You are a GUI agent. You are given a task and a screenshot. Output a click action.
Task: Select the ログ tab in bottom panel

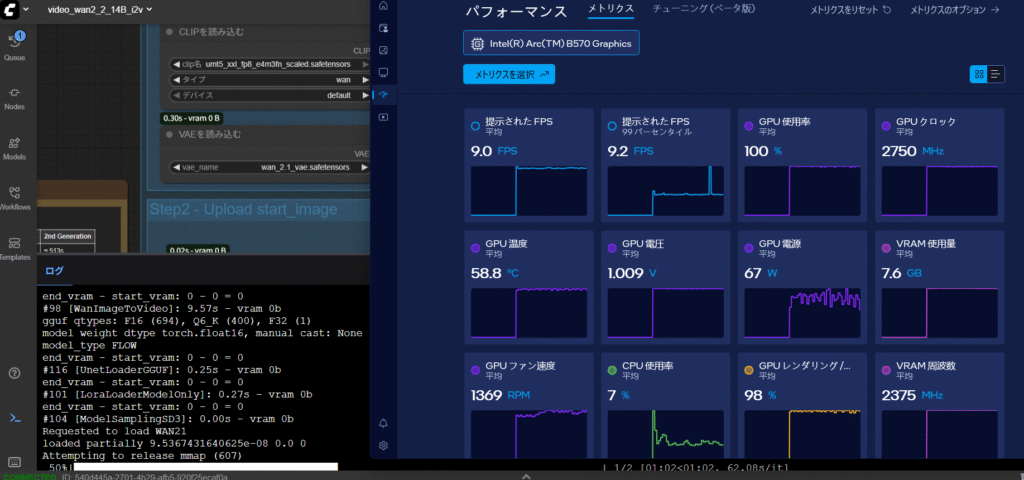(x=54, y=270)
